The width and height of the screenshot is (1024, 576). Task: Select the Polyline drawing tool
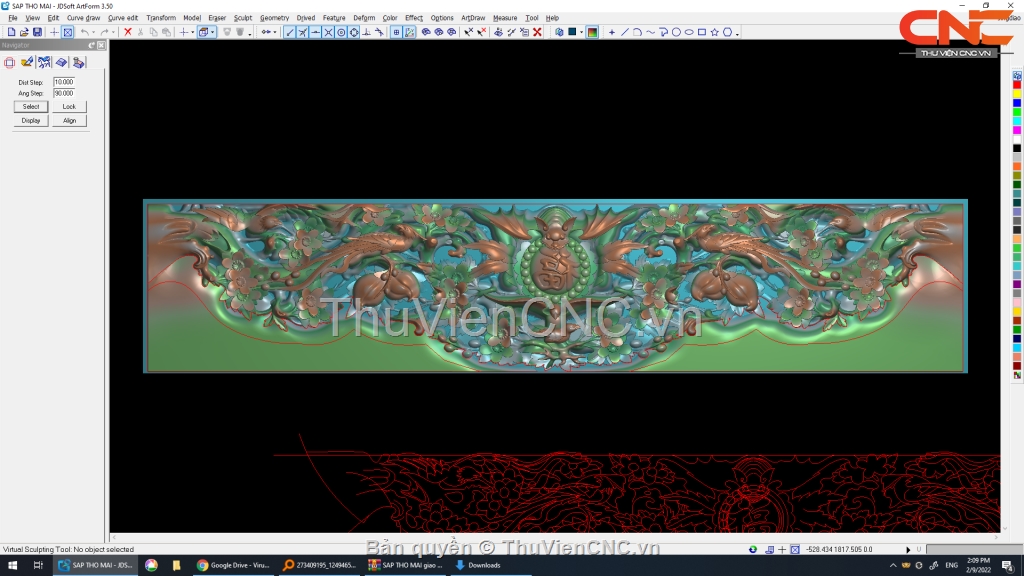click(x=664, y=32)
